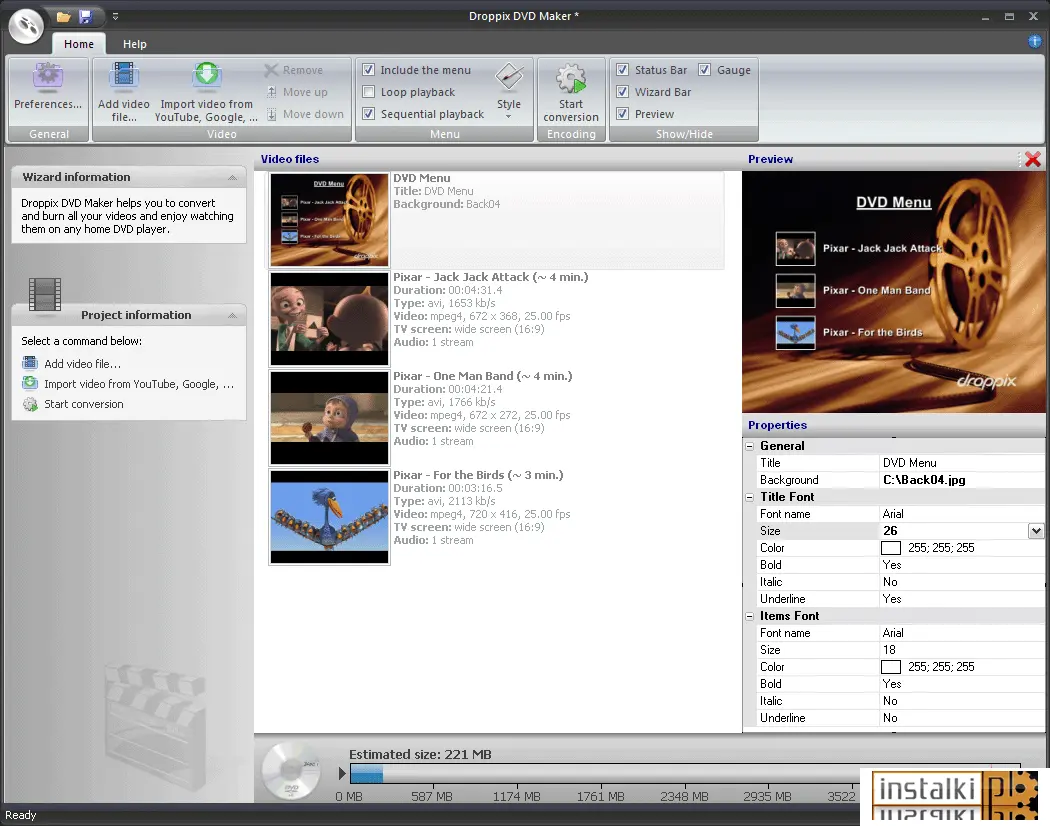Screen dimensions: 1050x826
Task: Open the quick access toolbar customize arrow
Action: (115, 16)
